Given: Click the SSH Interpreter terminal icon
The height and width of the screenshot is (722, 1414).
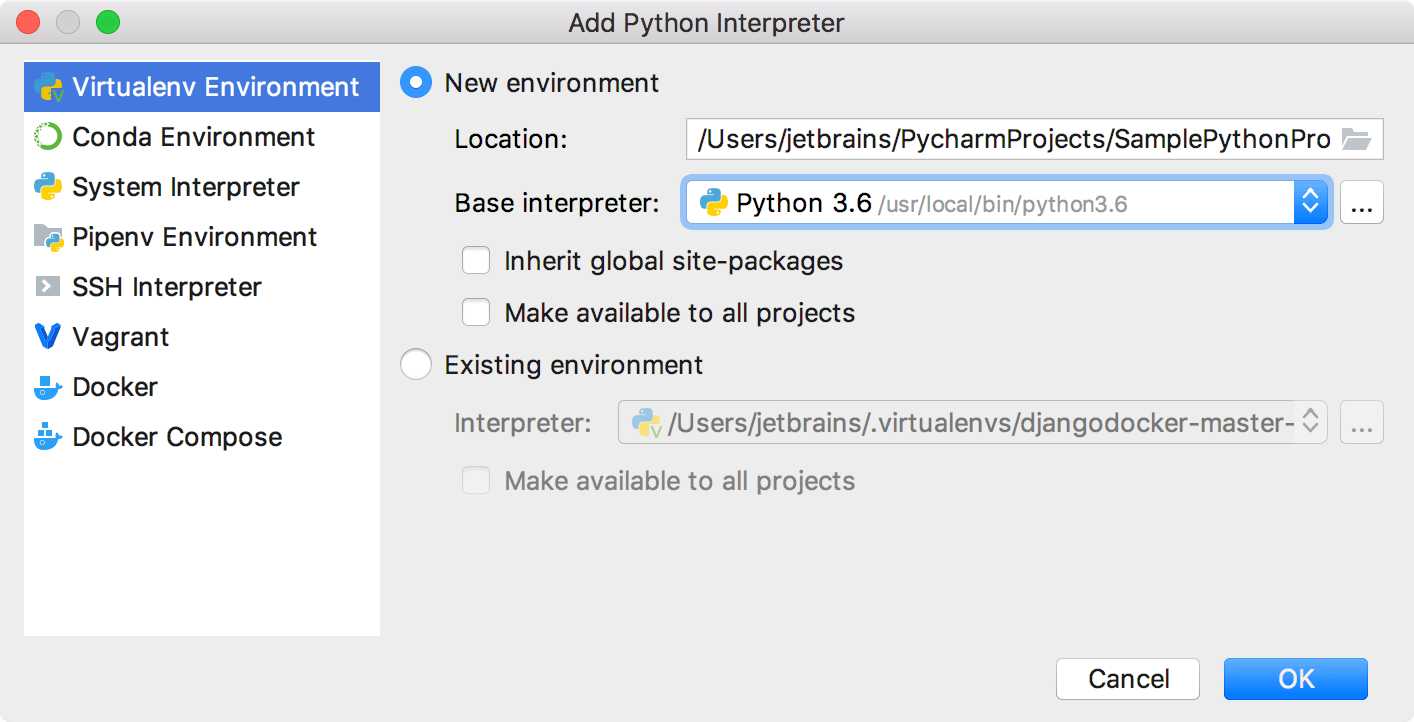Looking at the screenshot, I should 48,287.
